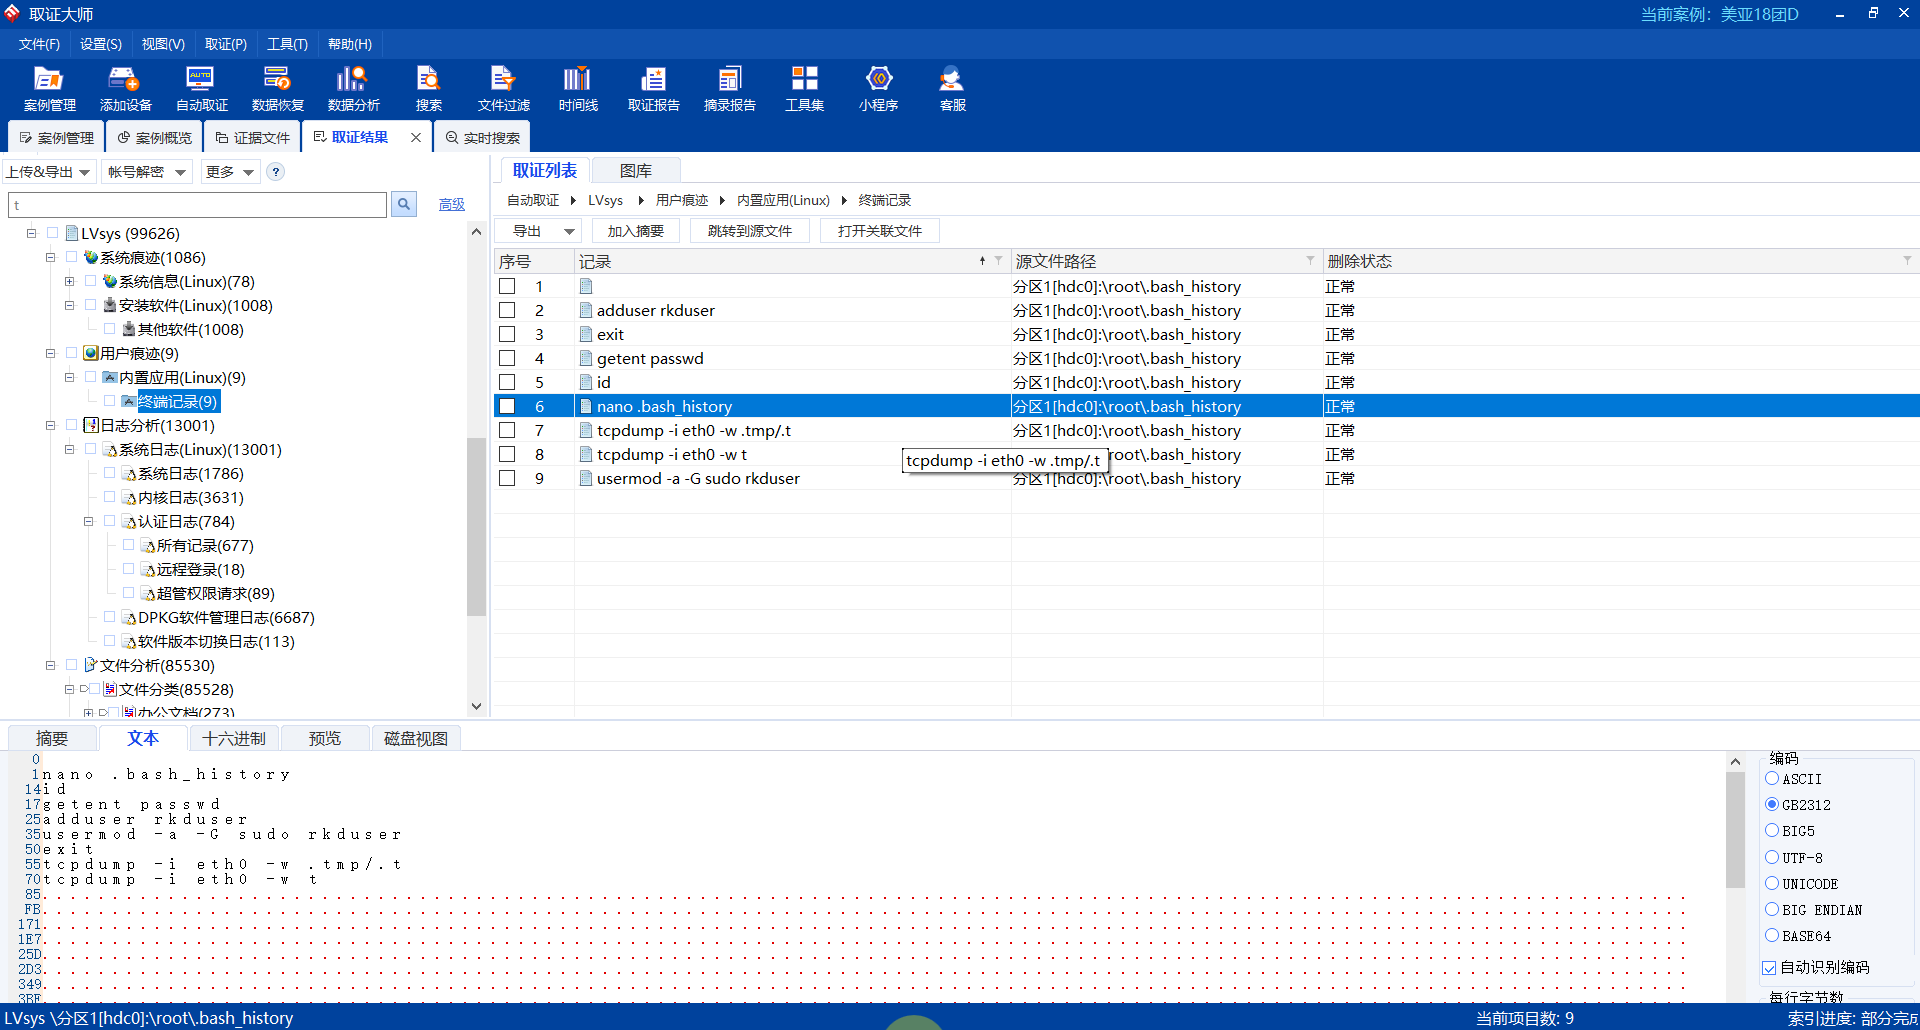Check the checkbox for row 9 usermod
The image size is (1920, 1030).
507,478
